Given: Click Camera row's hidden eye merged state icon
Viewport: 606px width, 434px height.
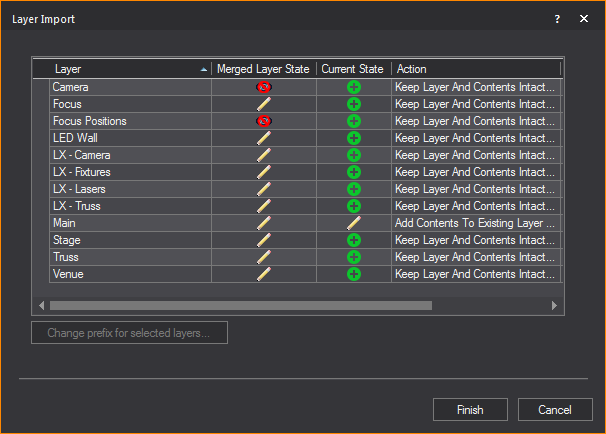Looking at the screenshot, I should coord(264,87).
